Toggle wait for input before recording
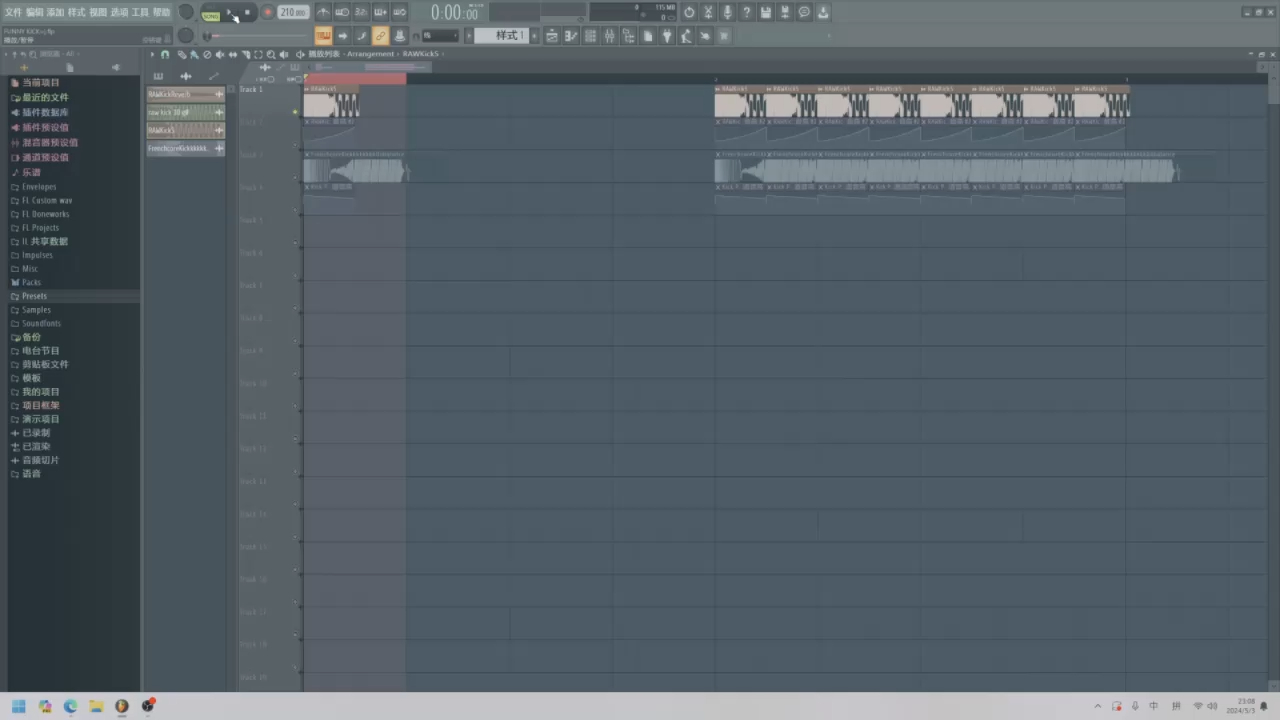This screenshot has width=1280, height=720. tap(342, 12)
